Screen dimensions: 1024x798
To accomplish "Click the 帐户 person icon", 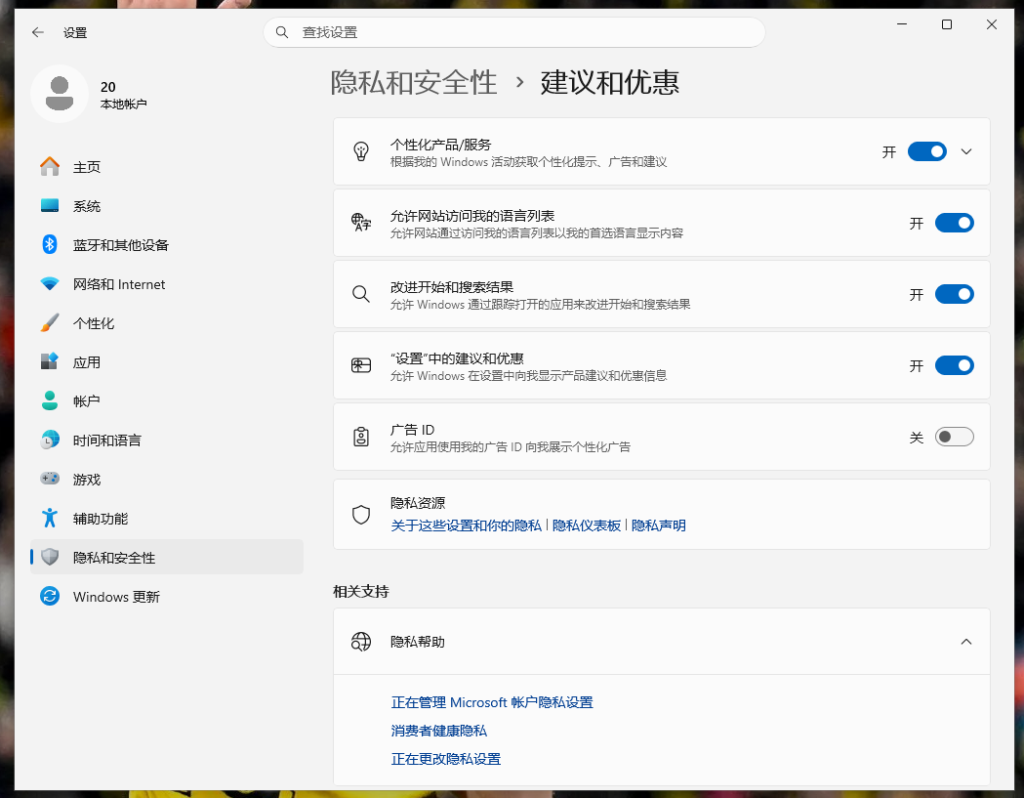I will (50, 400).
